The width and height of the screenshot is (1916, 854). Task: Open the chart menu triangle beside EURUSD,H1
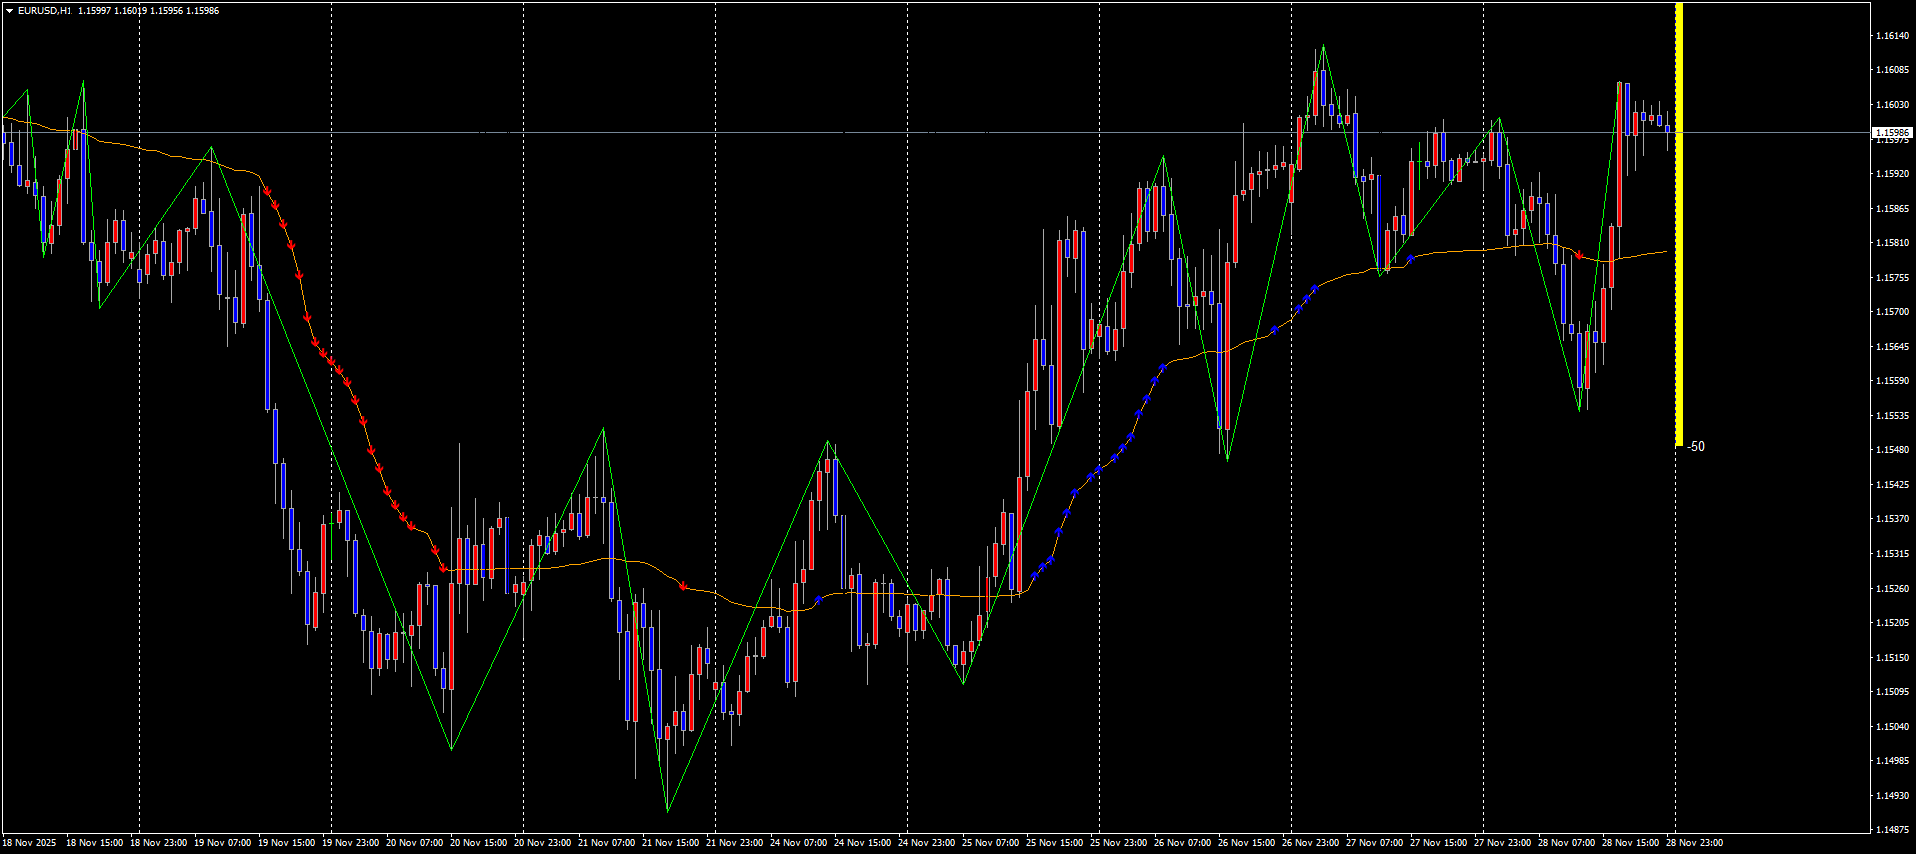[x=9, y=11]
